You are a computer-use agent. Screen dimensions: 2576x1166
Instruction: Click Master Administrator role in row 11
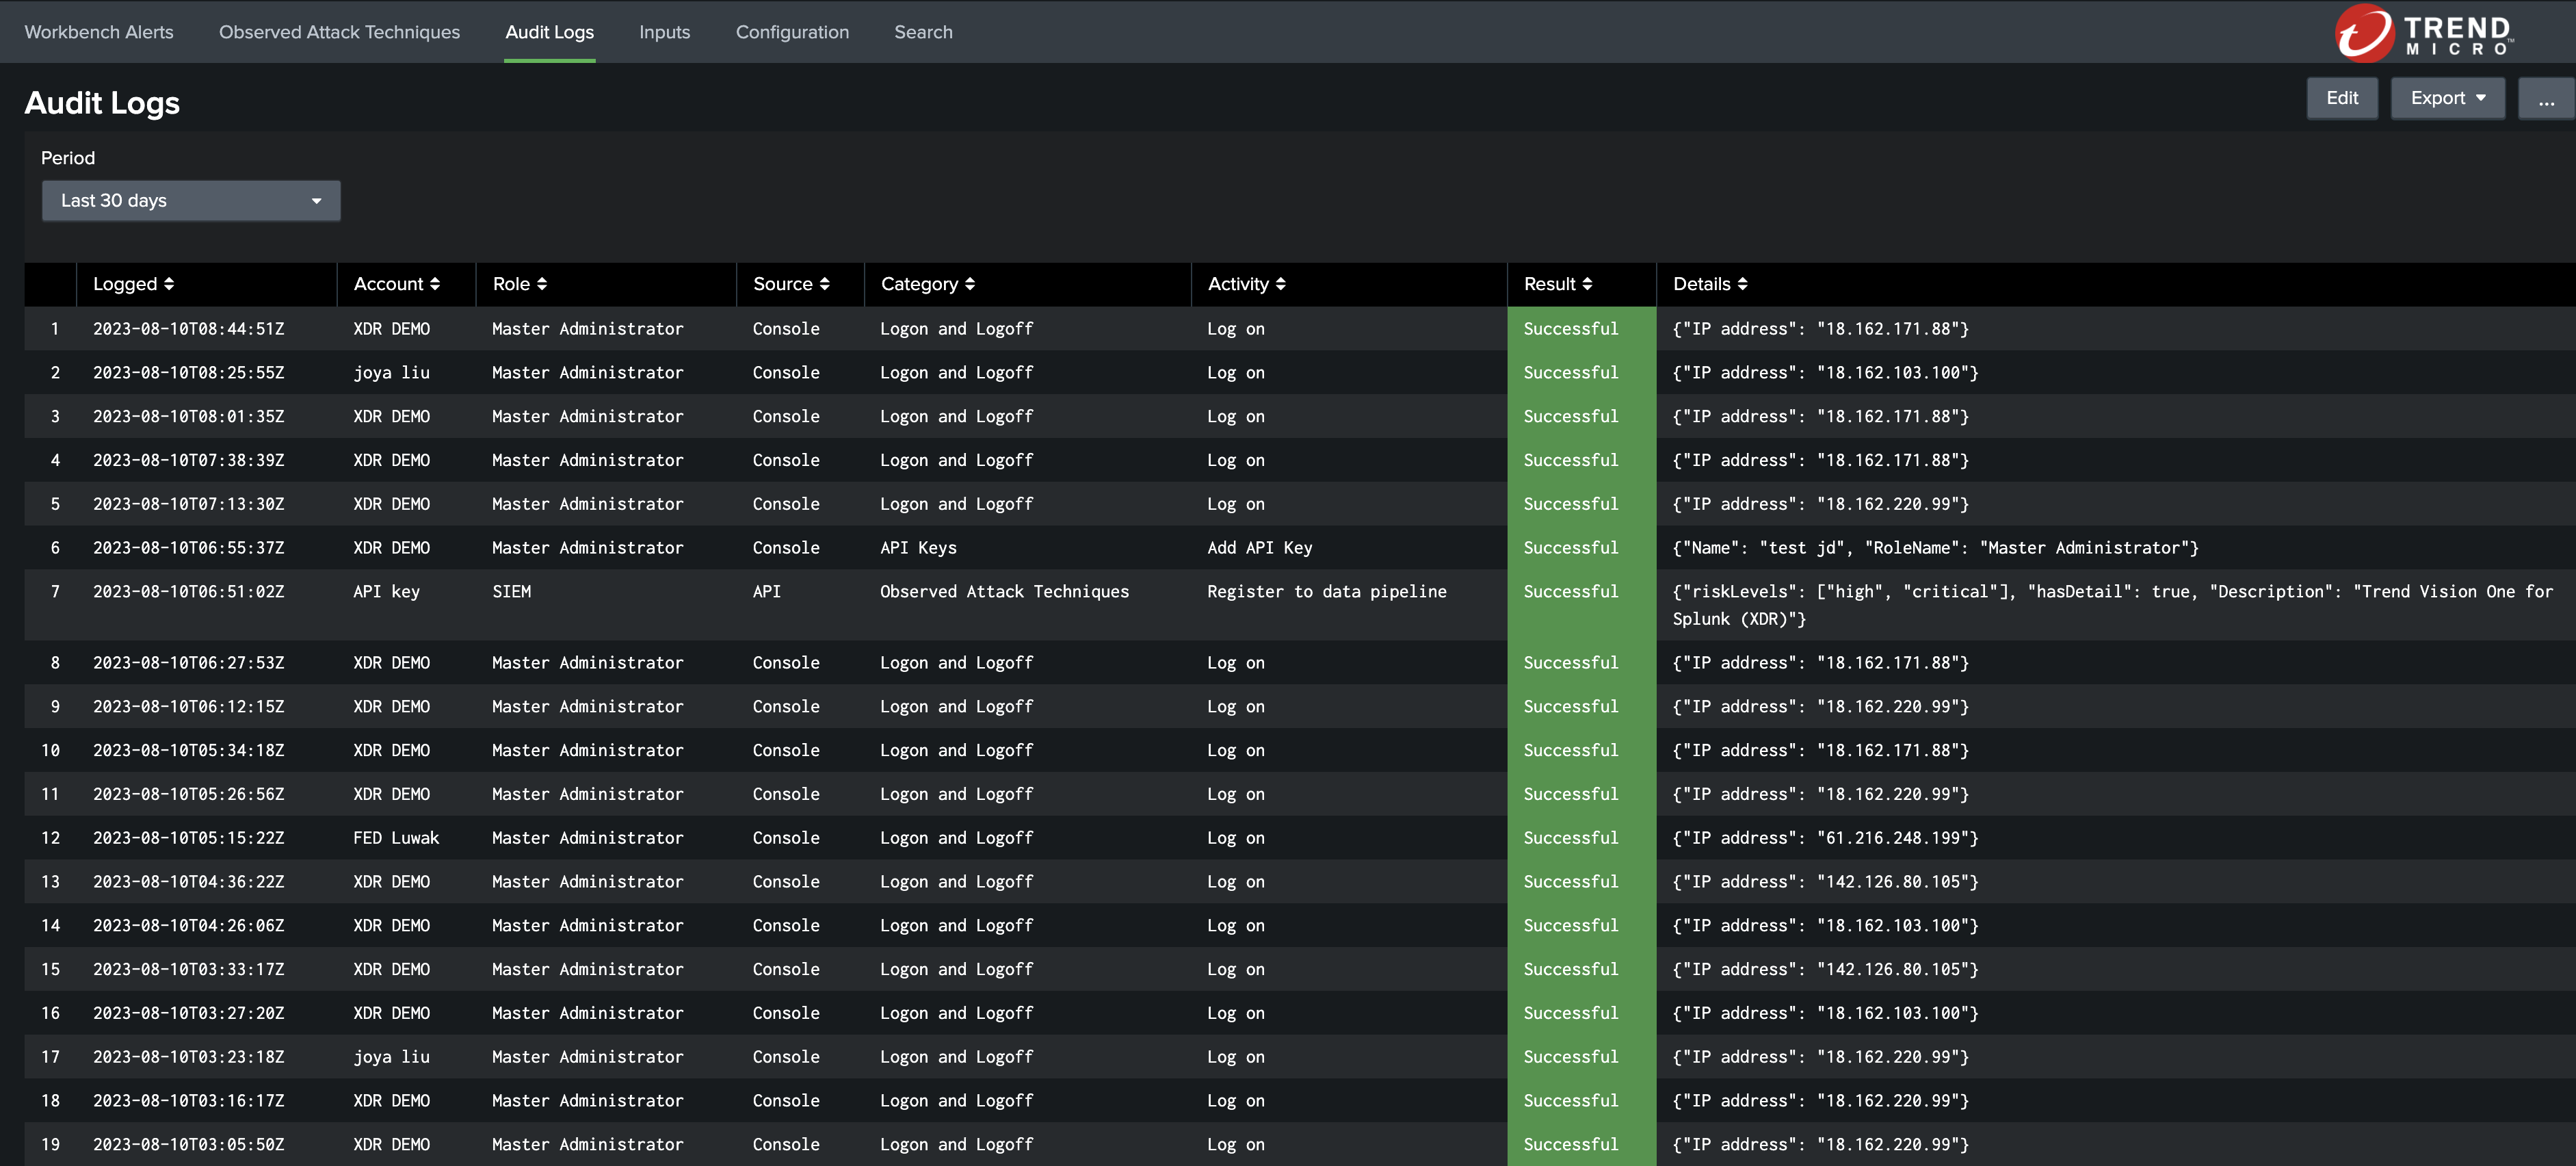tap(587, 795)
